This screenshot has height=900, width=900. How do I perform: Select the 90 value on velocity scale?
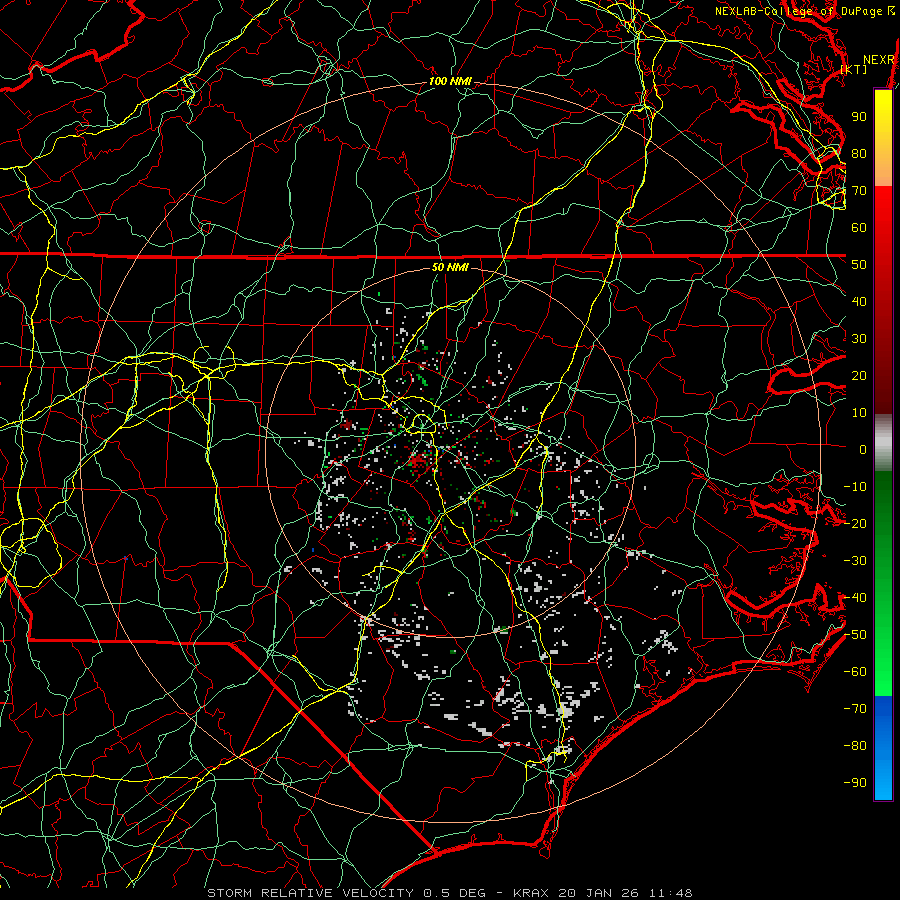coord(859,117)
